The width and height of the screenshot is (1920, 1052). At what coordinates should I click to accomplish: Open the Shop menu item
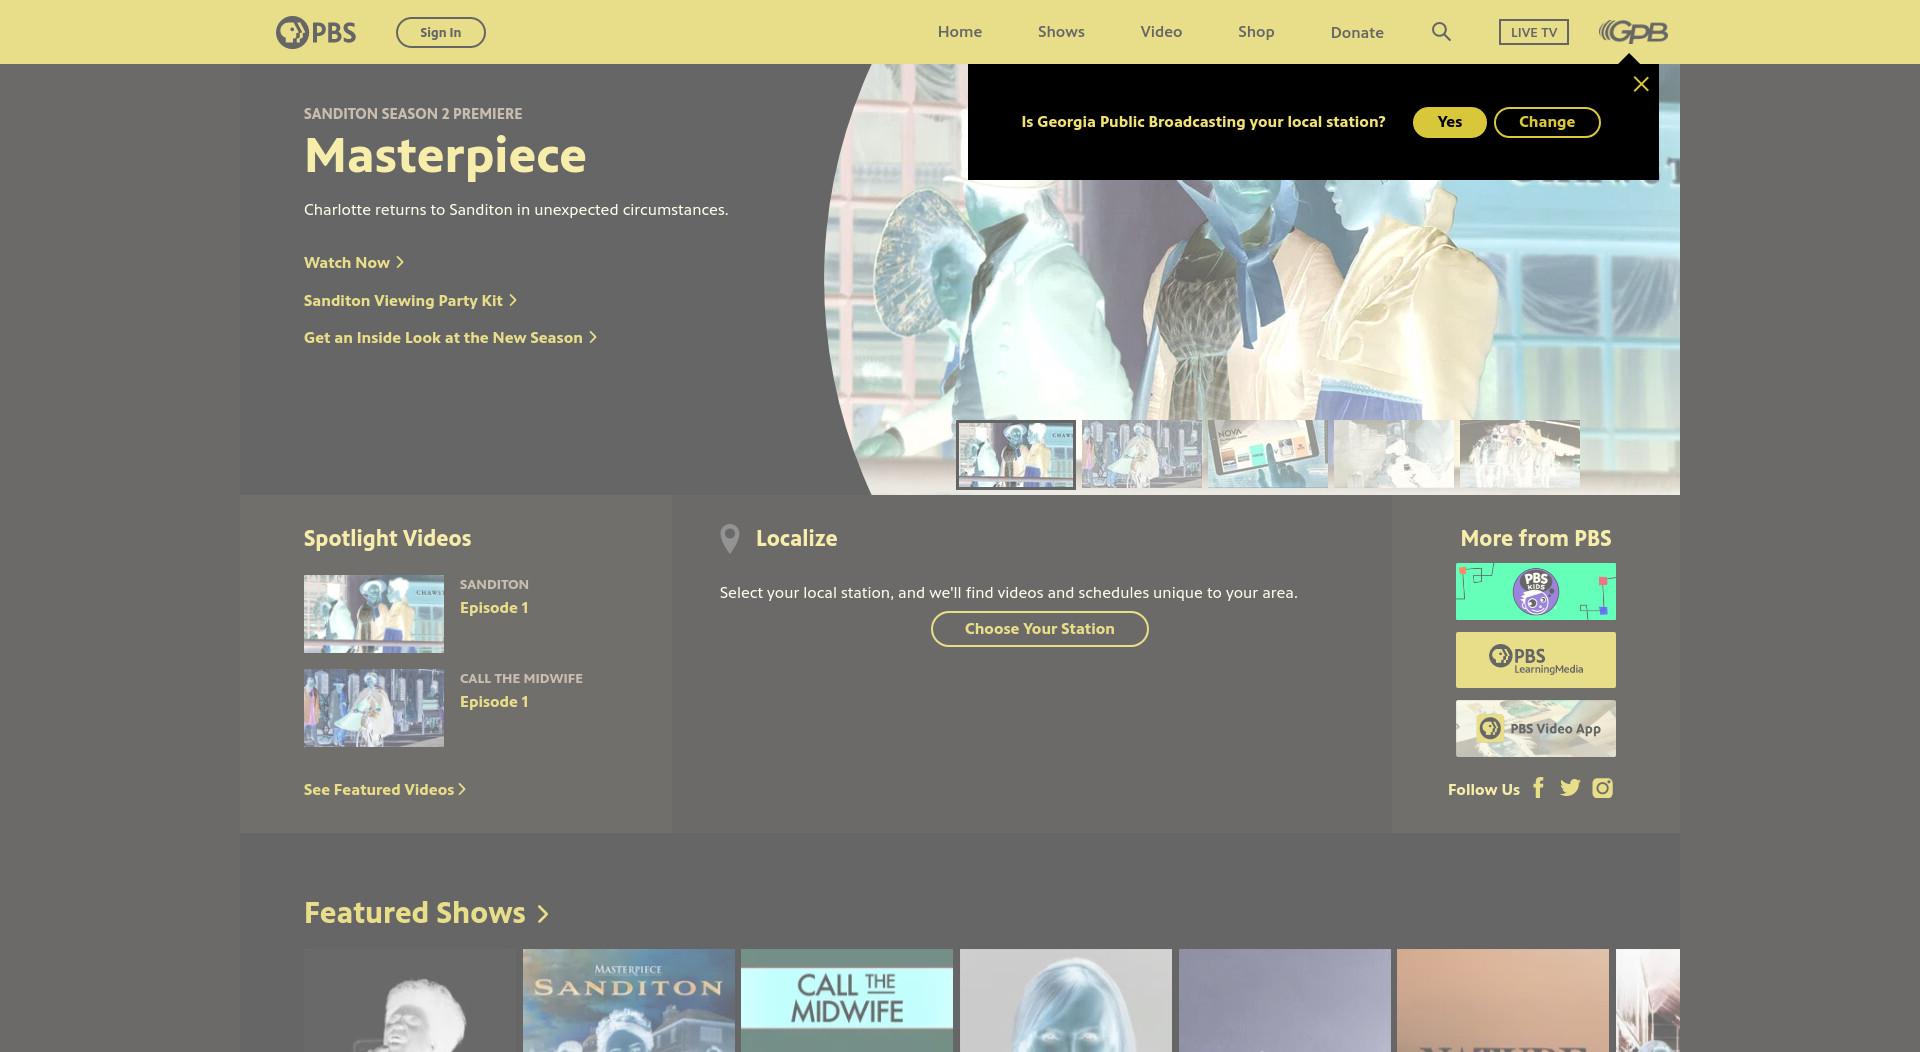coord(1256,32)
